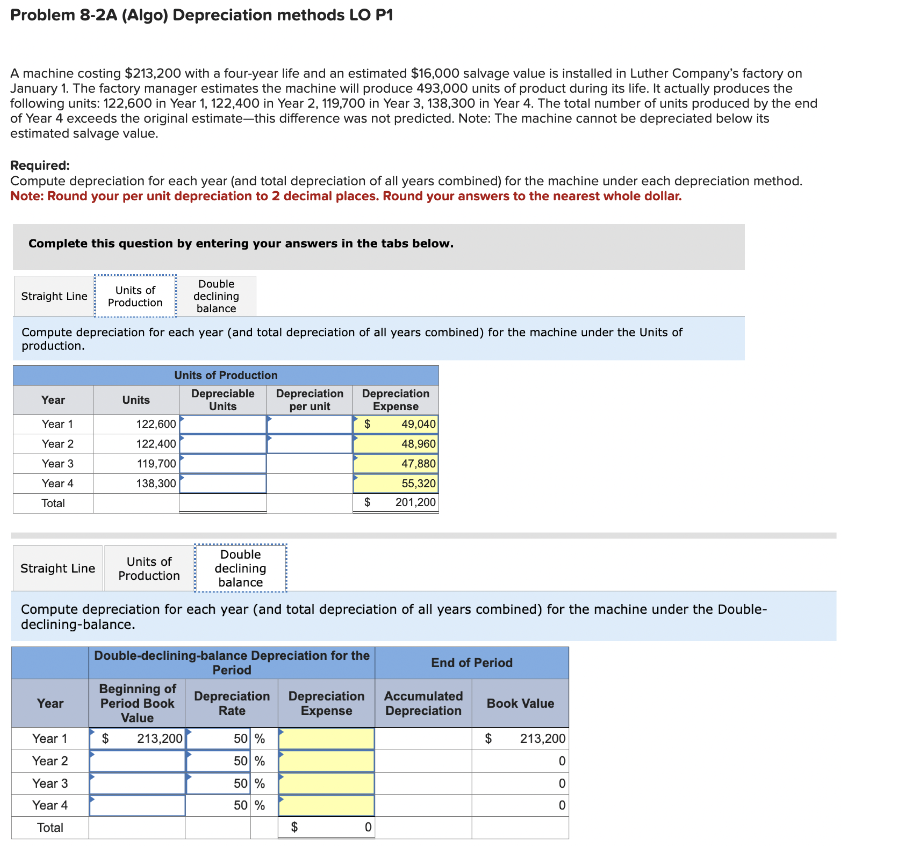Click Year 4 yellow Depreciation Expense cell
Screen dimensions: 922x860
click(x=326, y=806)
